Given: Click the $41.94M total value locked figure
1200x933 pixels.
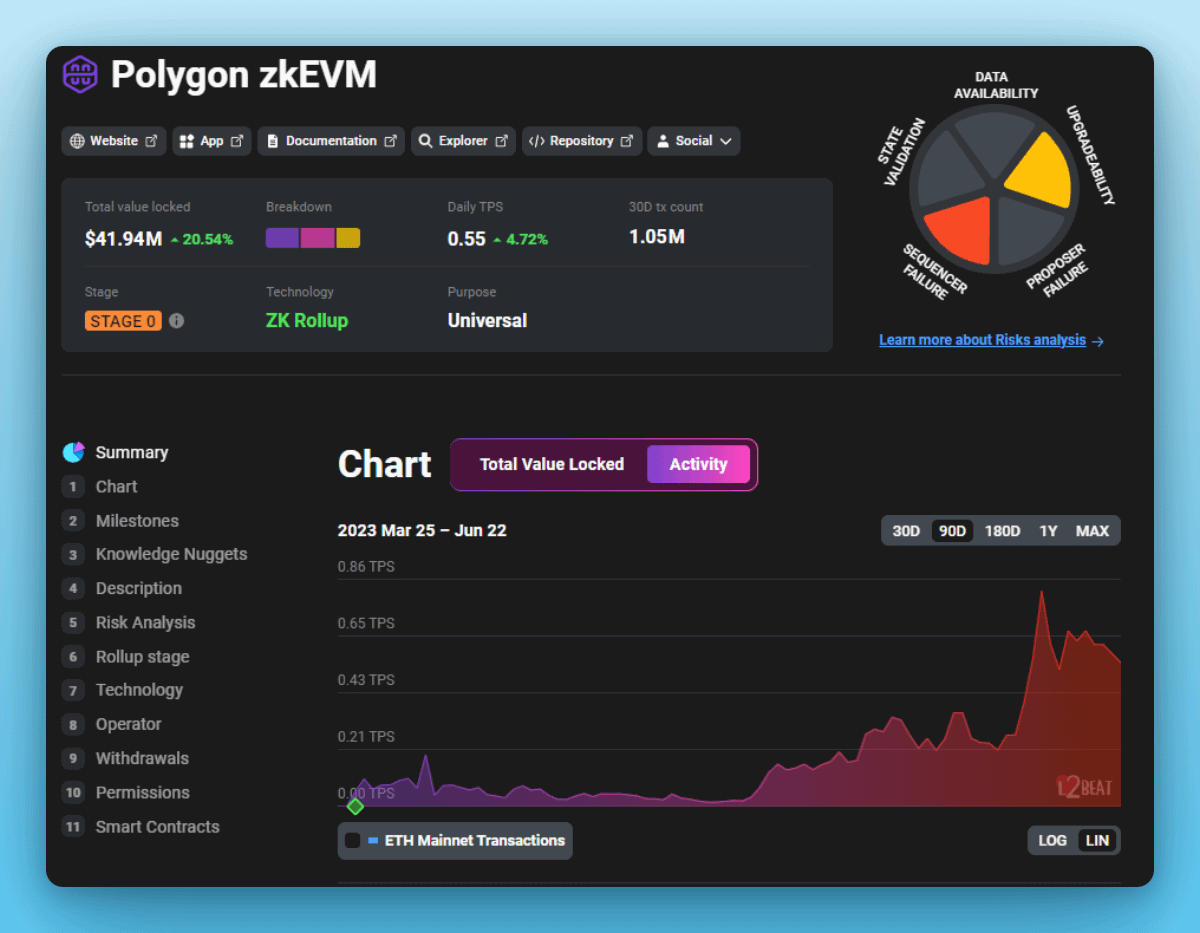Looking at the screenshot, I should (x=123, y=238).
